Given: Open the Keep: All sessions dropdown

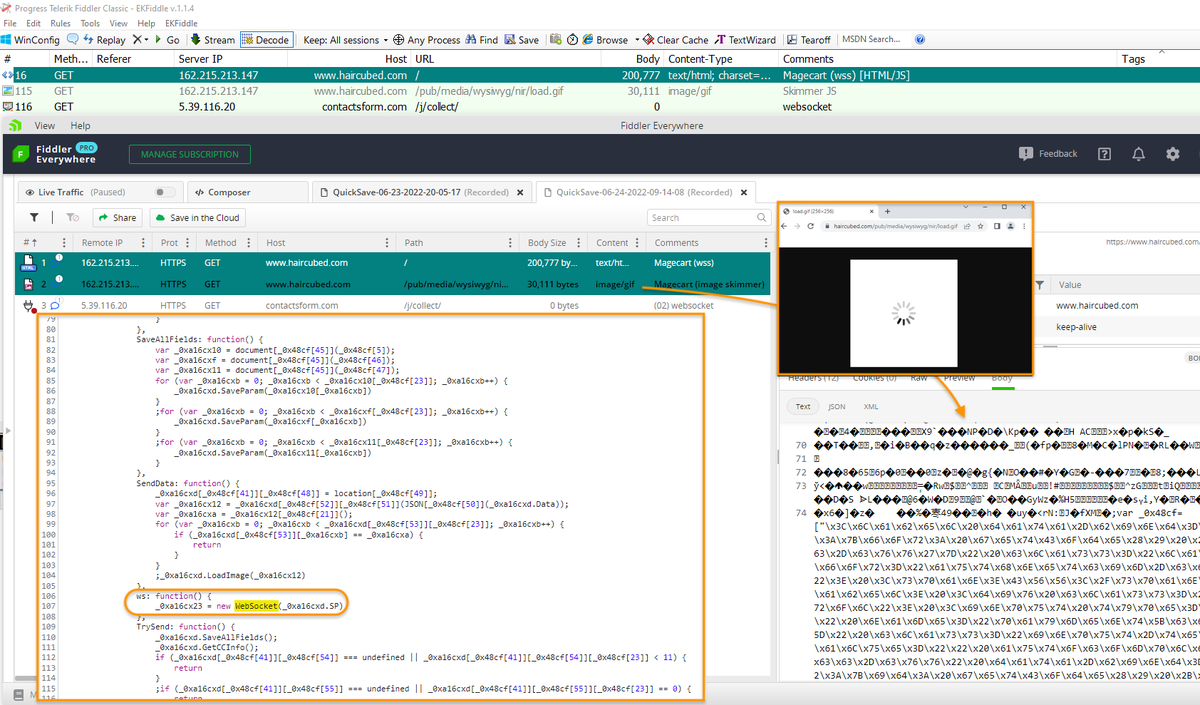Looking at the screenshot, I should pyautogui.click(x=345, y=40).
